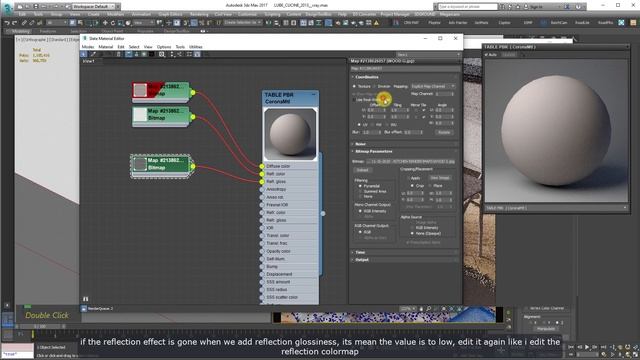The height and width of the screenshot is (360, 640).
Task: Click the zoom extents magnifier icon in toolbar
Action: click(x=162, y=54)
